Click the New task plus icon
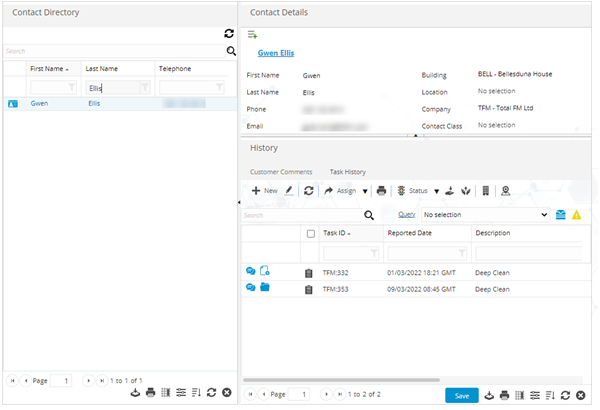The height and width of the screenshot is (410, 600). (x=256, y=190)
